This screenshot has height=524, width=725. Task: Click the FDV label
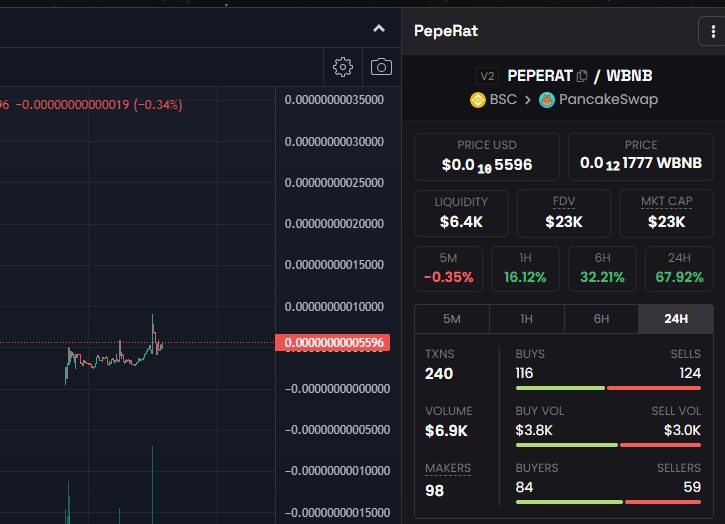[564, 202]
